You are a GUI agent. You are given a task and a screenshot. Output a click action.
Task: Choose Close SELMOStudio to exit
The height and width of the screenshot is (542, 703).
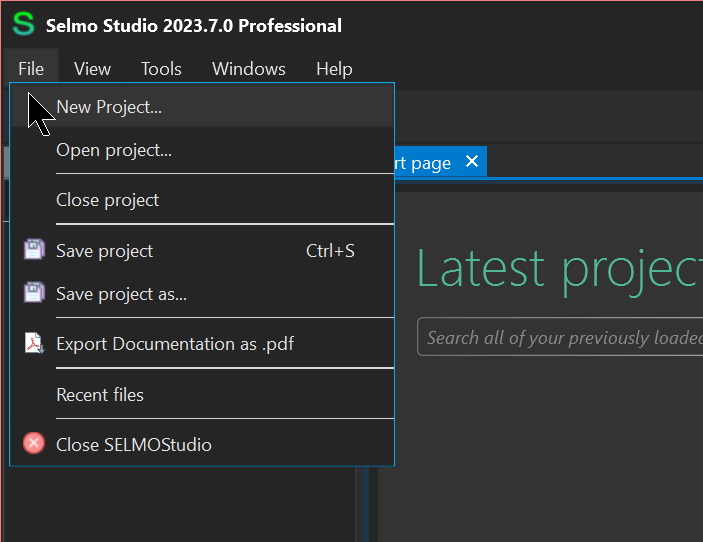coord(202,444)
